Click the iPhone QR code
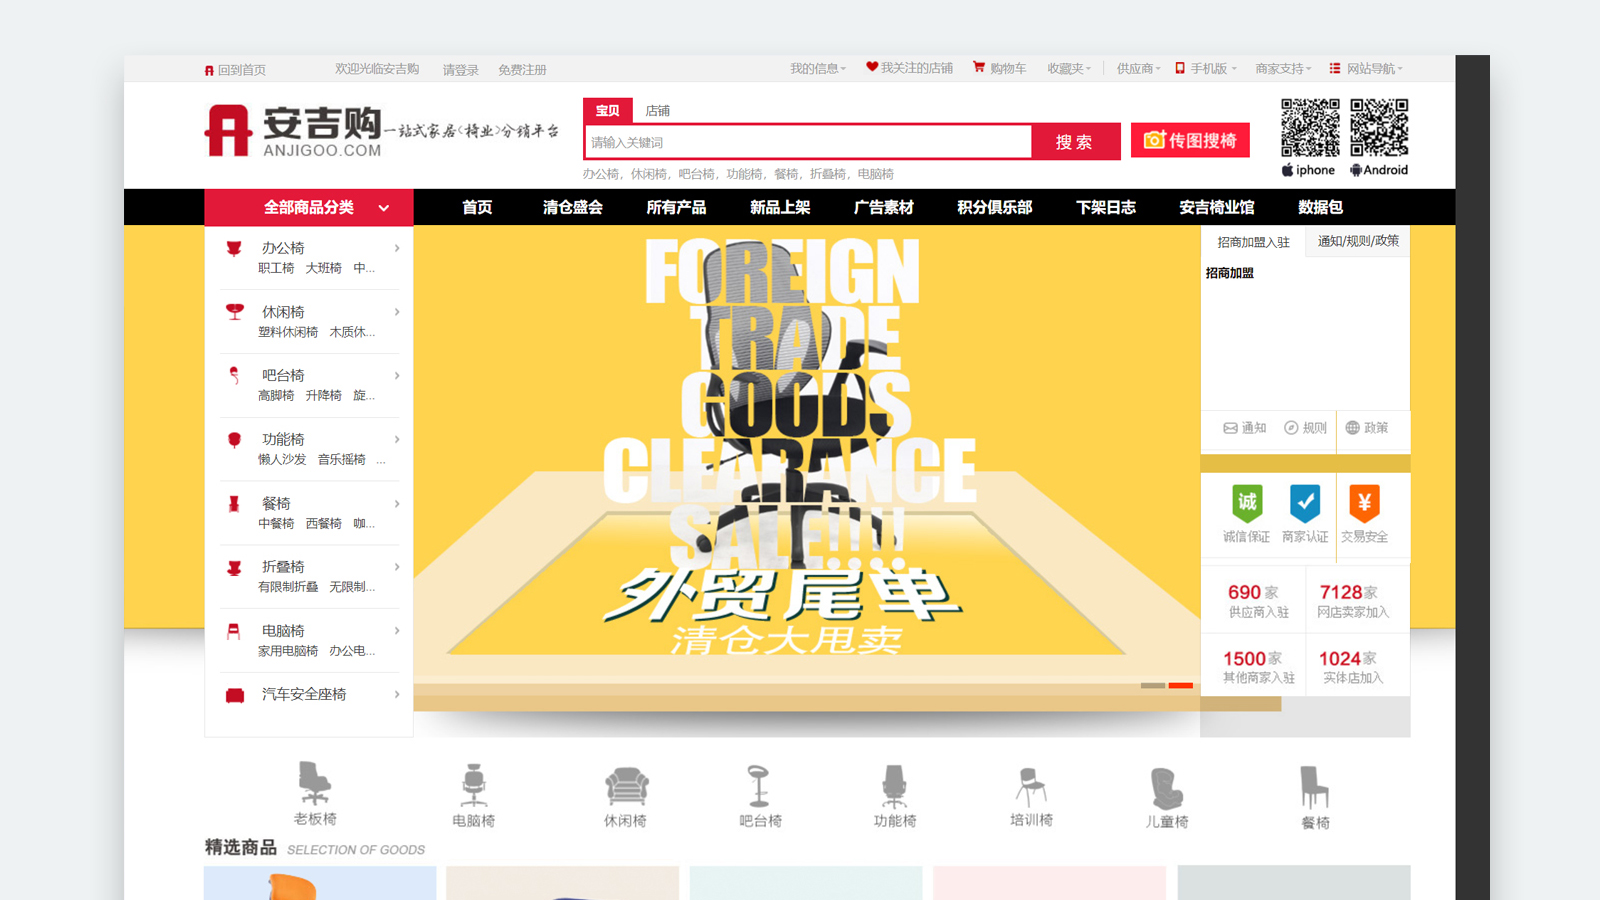The height and width of the screenshot is (900, 1600). point(1310,128)
